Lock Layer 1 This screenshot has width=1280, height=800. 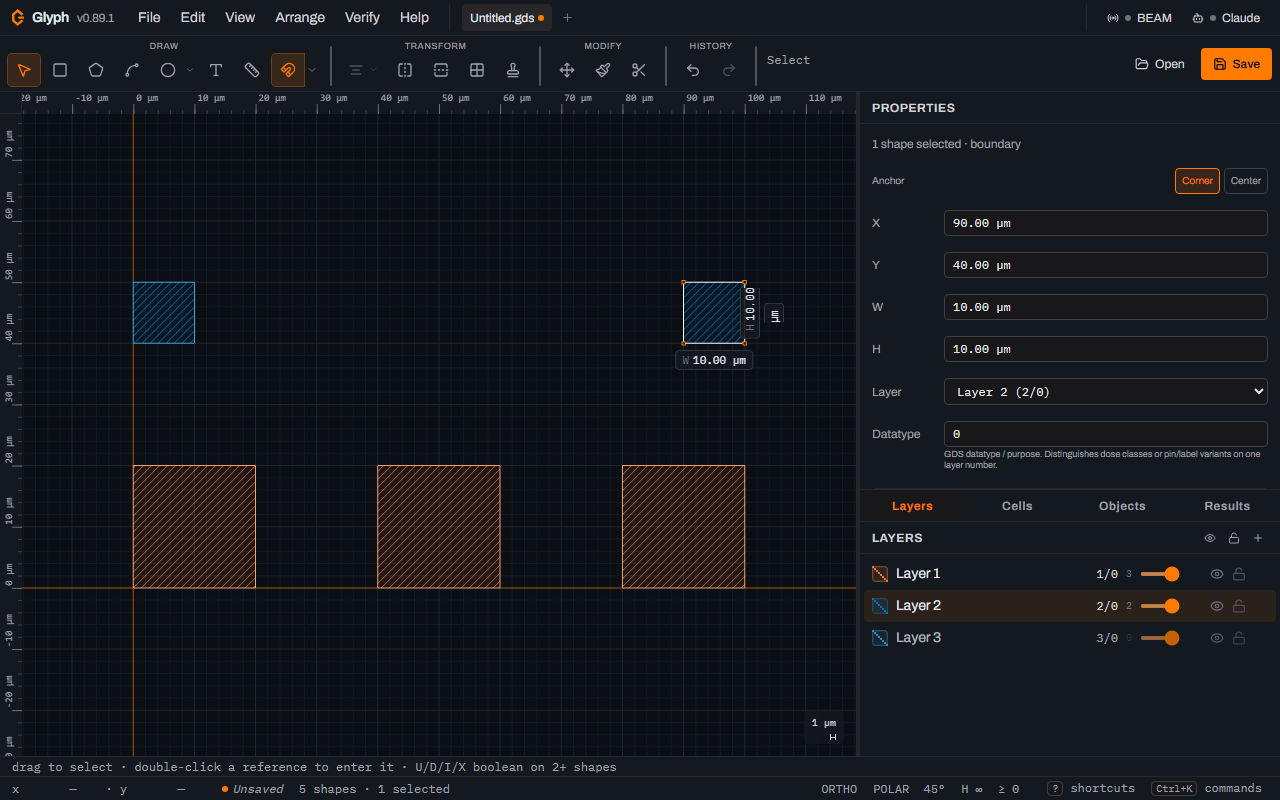pyautogui.click(x=1239, y=574)
